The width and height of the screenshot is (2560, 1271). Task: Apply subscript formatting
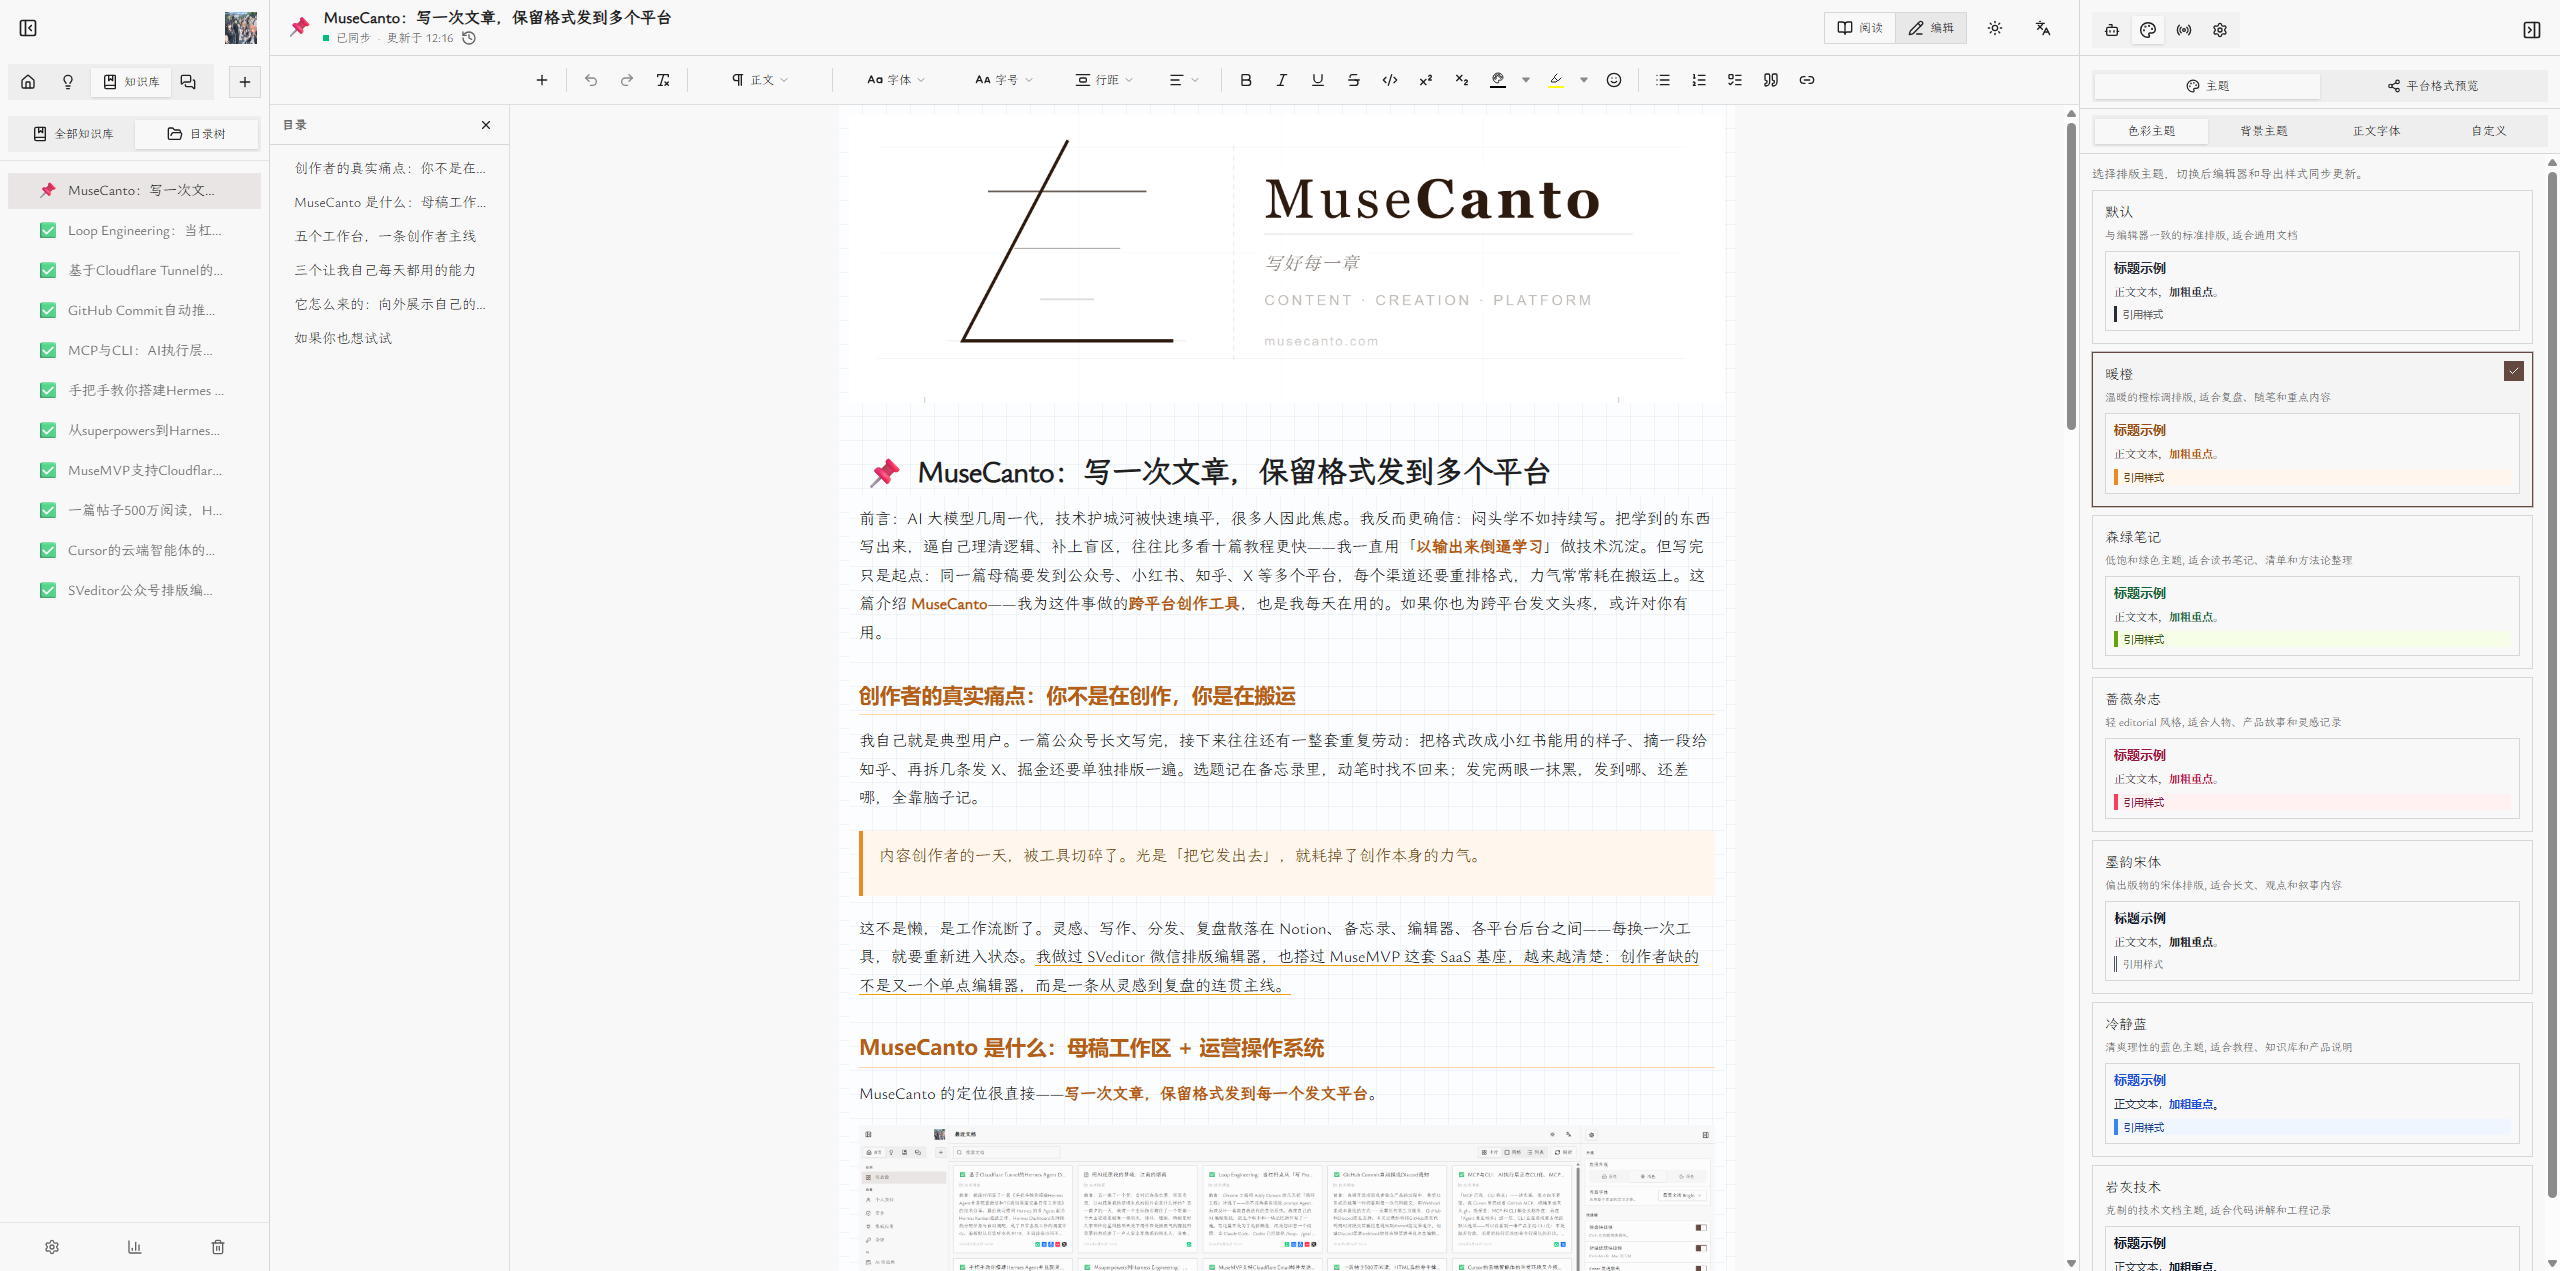click(1462, 80)
